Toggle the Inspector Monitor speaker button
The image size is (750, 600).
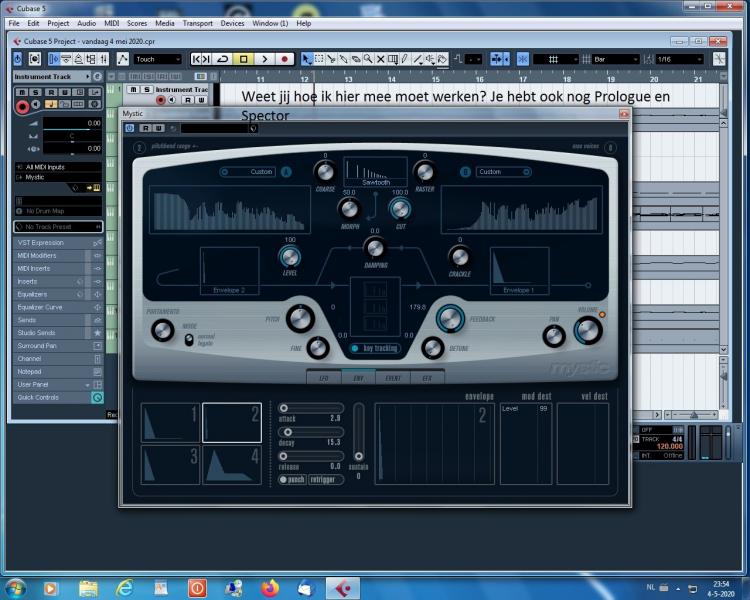point(36,104)
